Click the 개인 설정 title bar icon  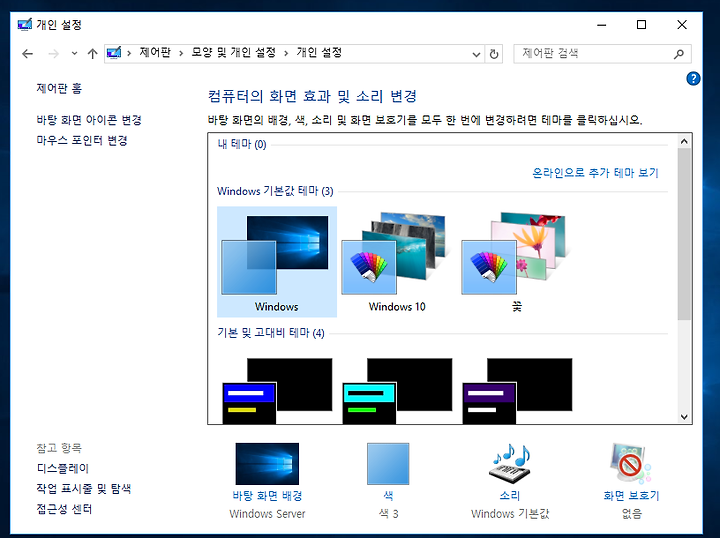tap(25, 24)
